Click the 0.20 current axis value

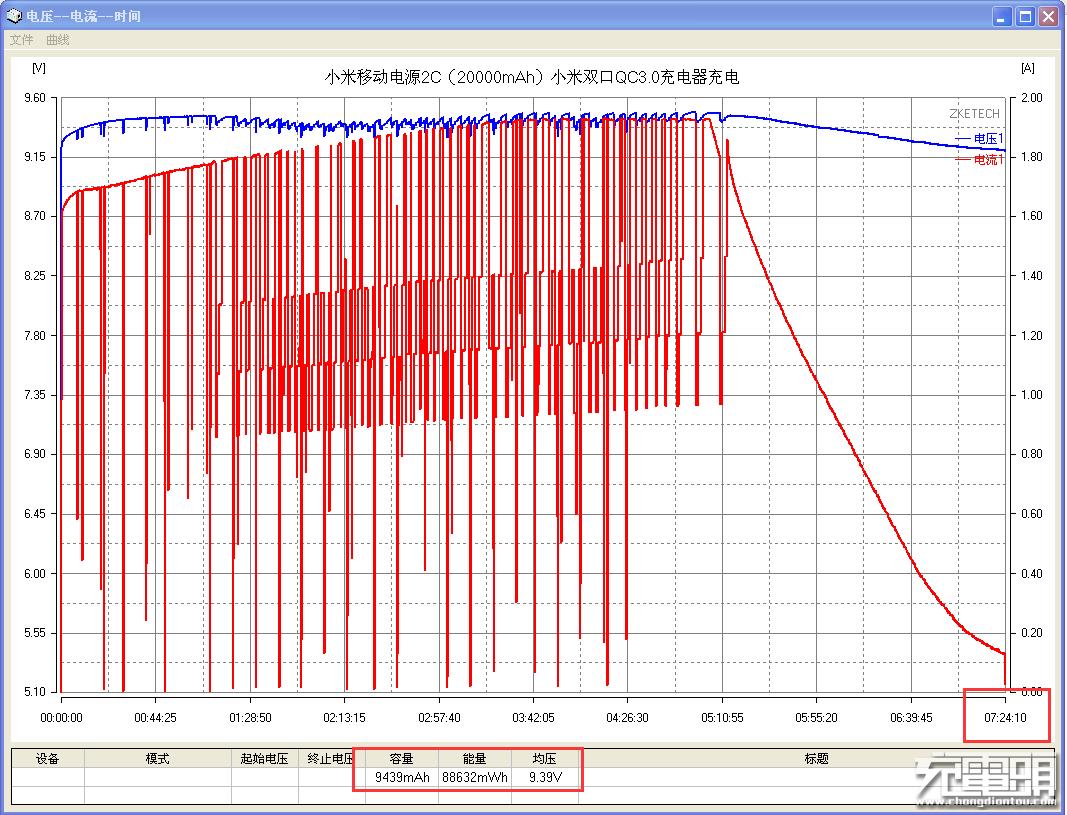tap(1032, 633)
